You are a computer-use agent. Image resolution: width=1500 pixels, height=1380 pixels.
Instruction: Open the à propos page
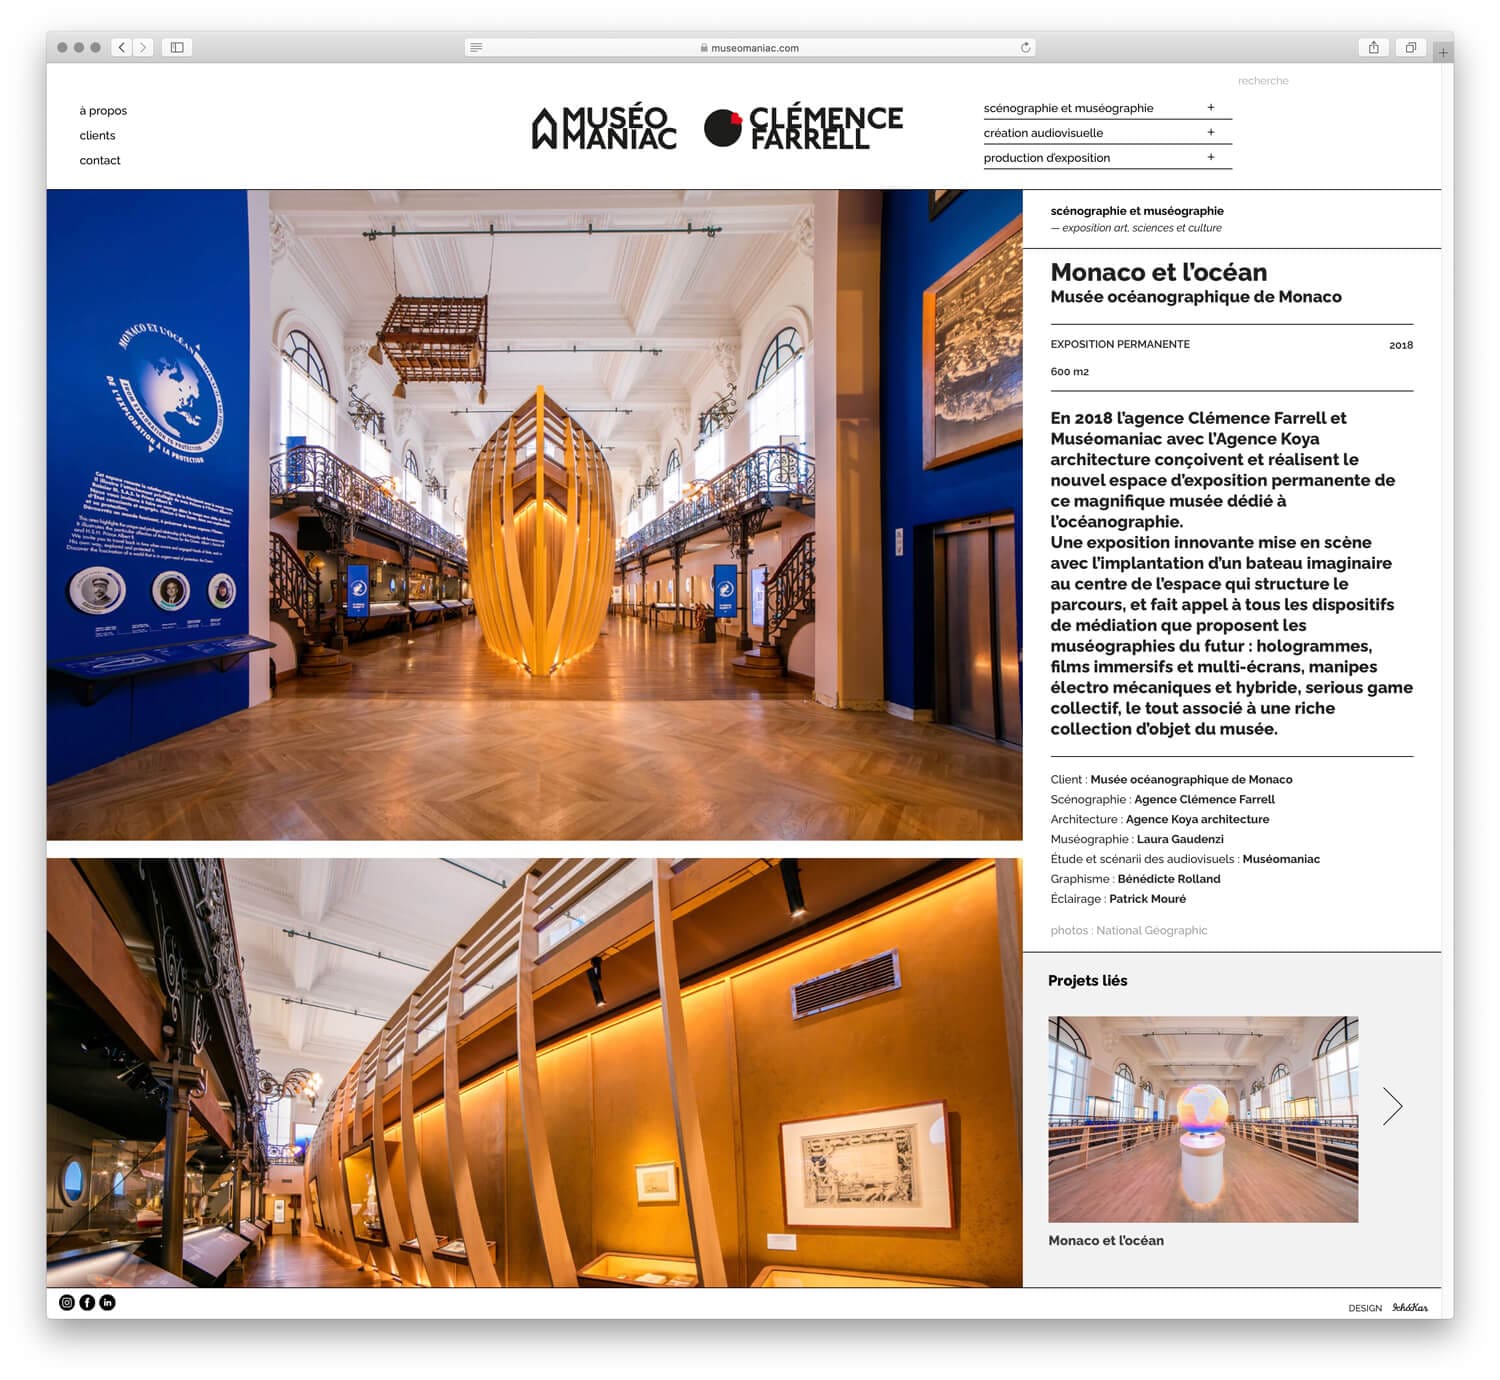[x=103, y=111]
